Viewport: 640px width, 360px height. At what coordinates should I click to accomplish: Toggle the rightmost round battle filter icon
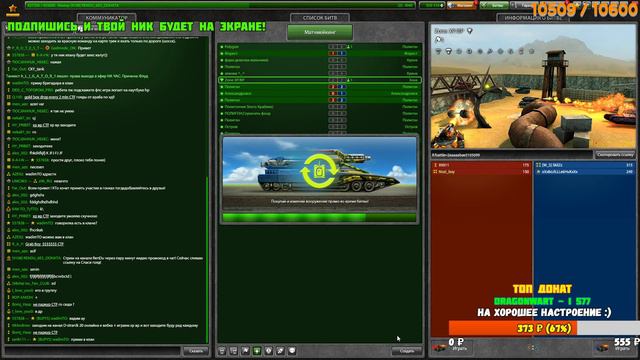coord(292,351)
